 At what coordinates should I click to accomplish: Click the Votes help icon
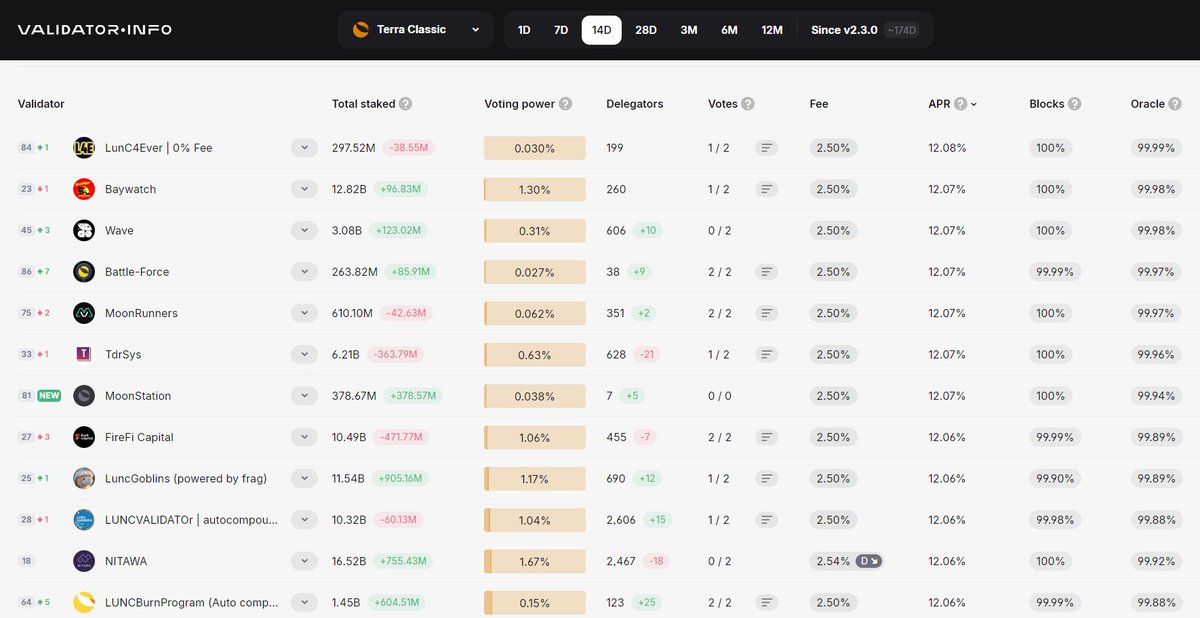point(748,104)
